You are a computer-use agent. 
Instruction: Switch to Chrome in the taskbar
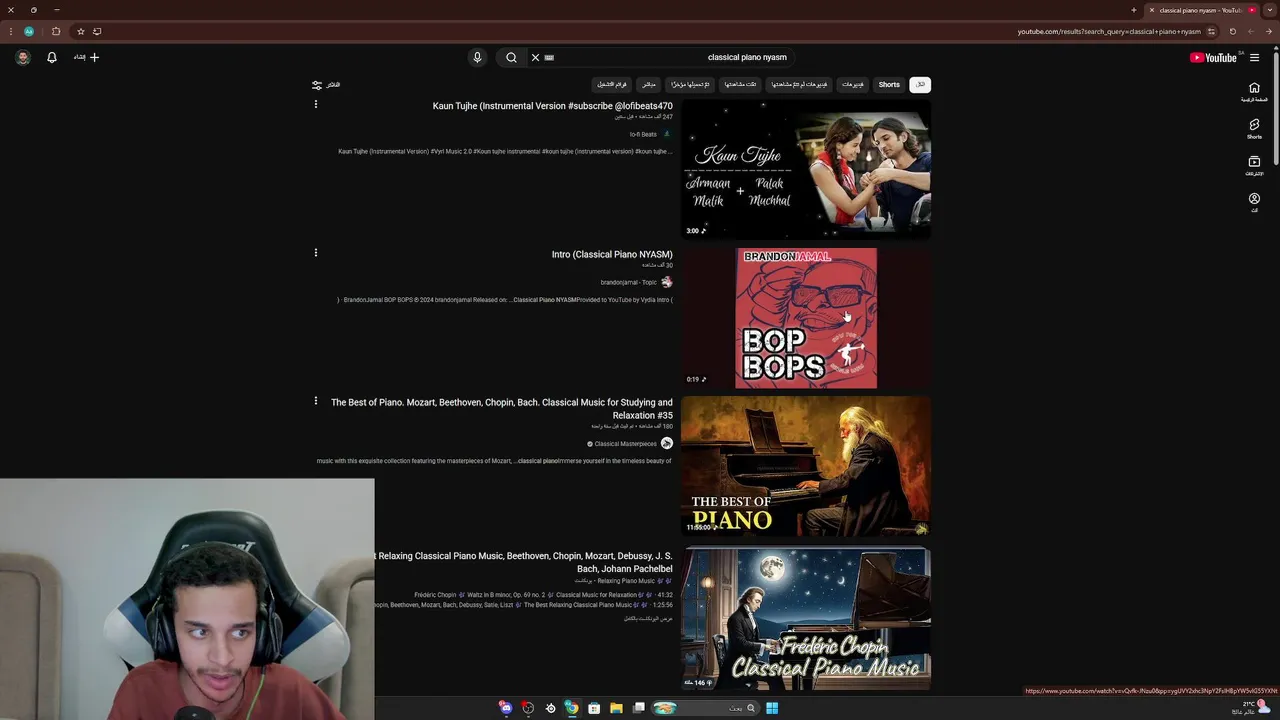pyautogui.click(x=571, y=708)
